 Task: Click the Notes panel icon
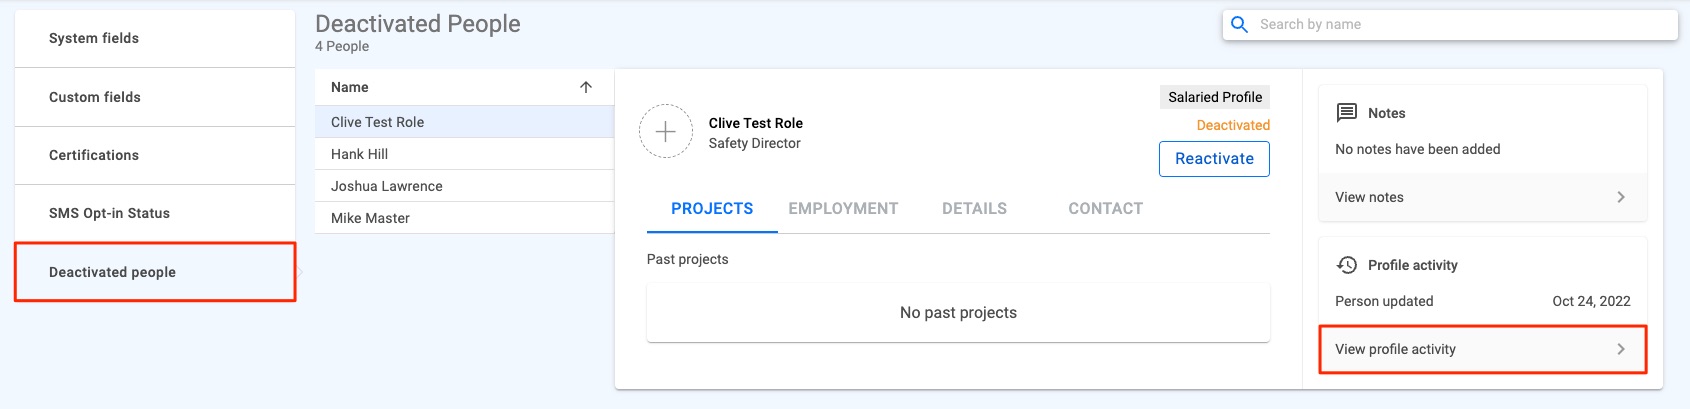(1347, 113)
